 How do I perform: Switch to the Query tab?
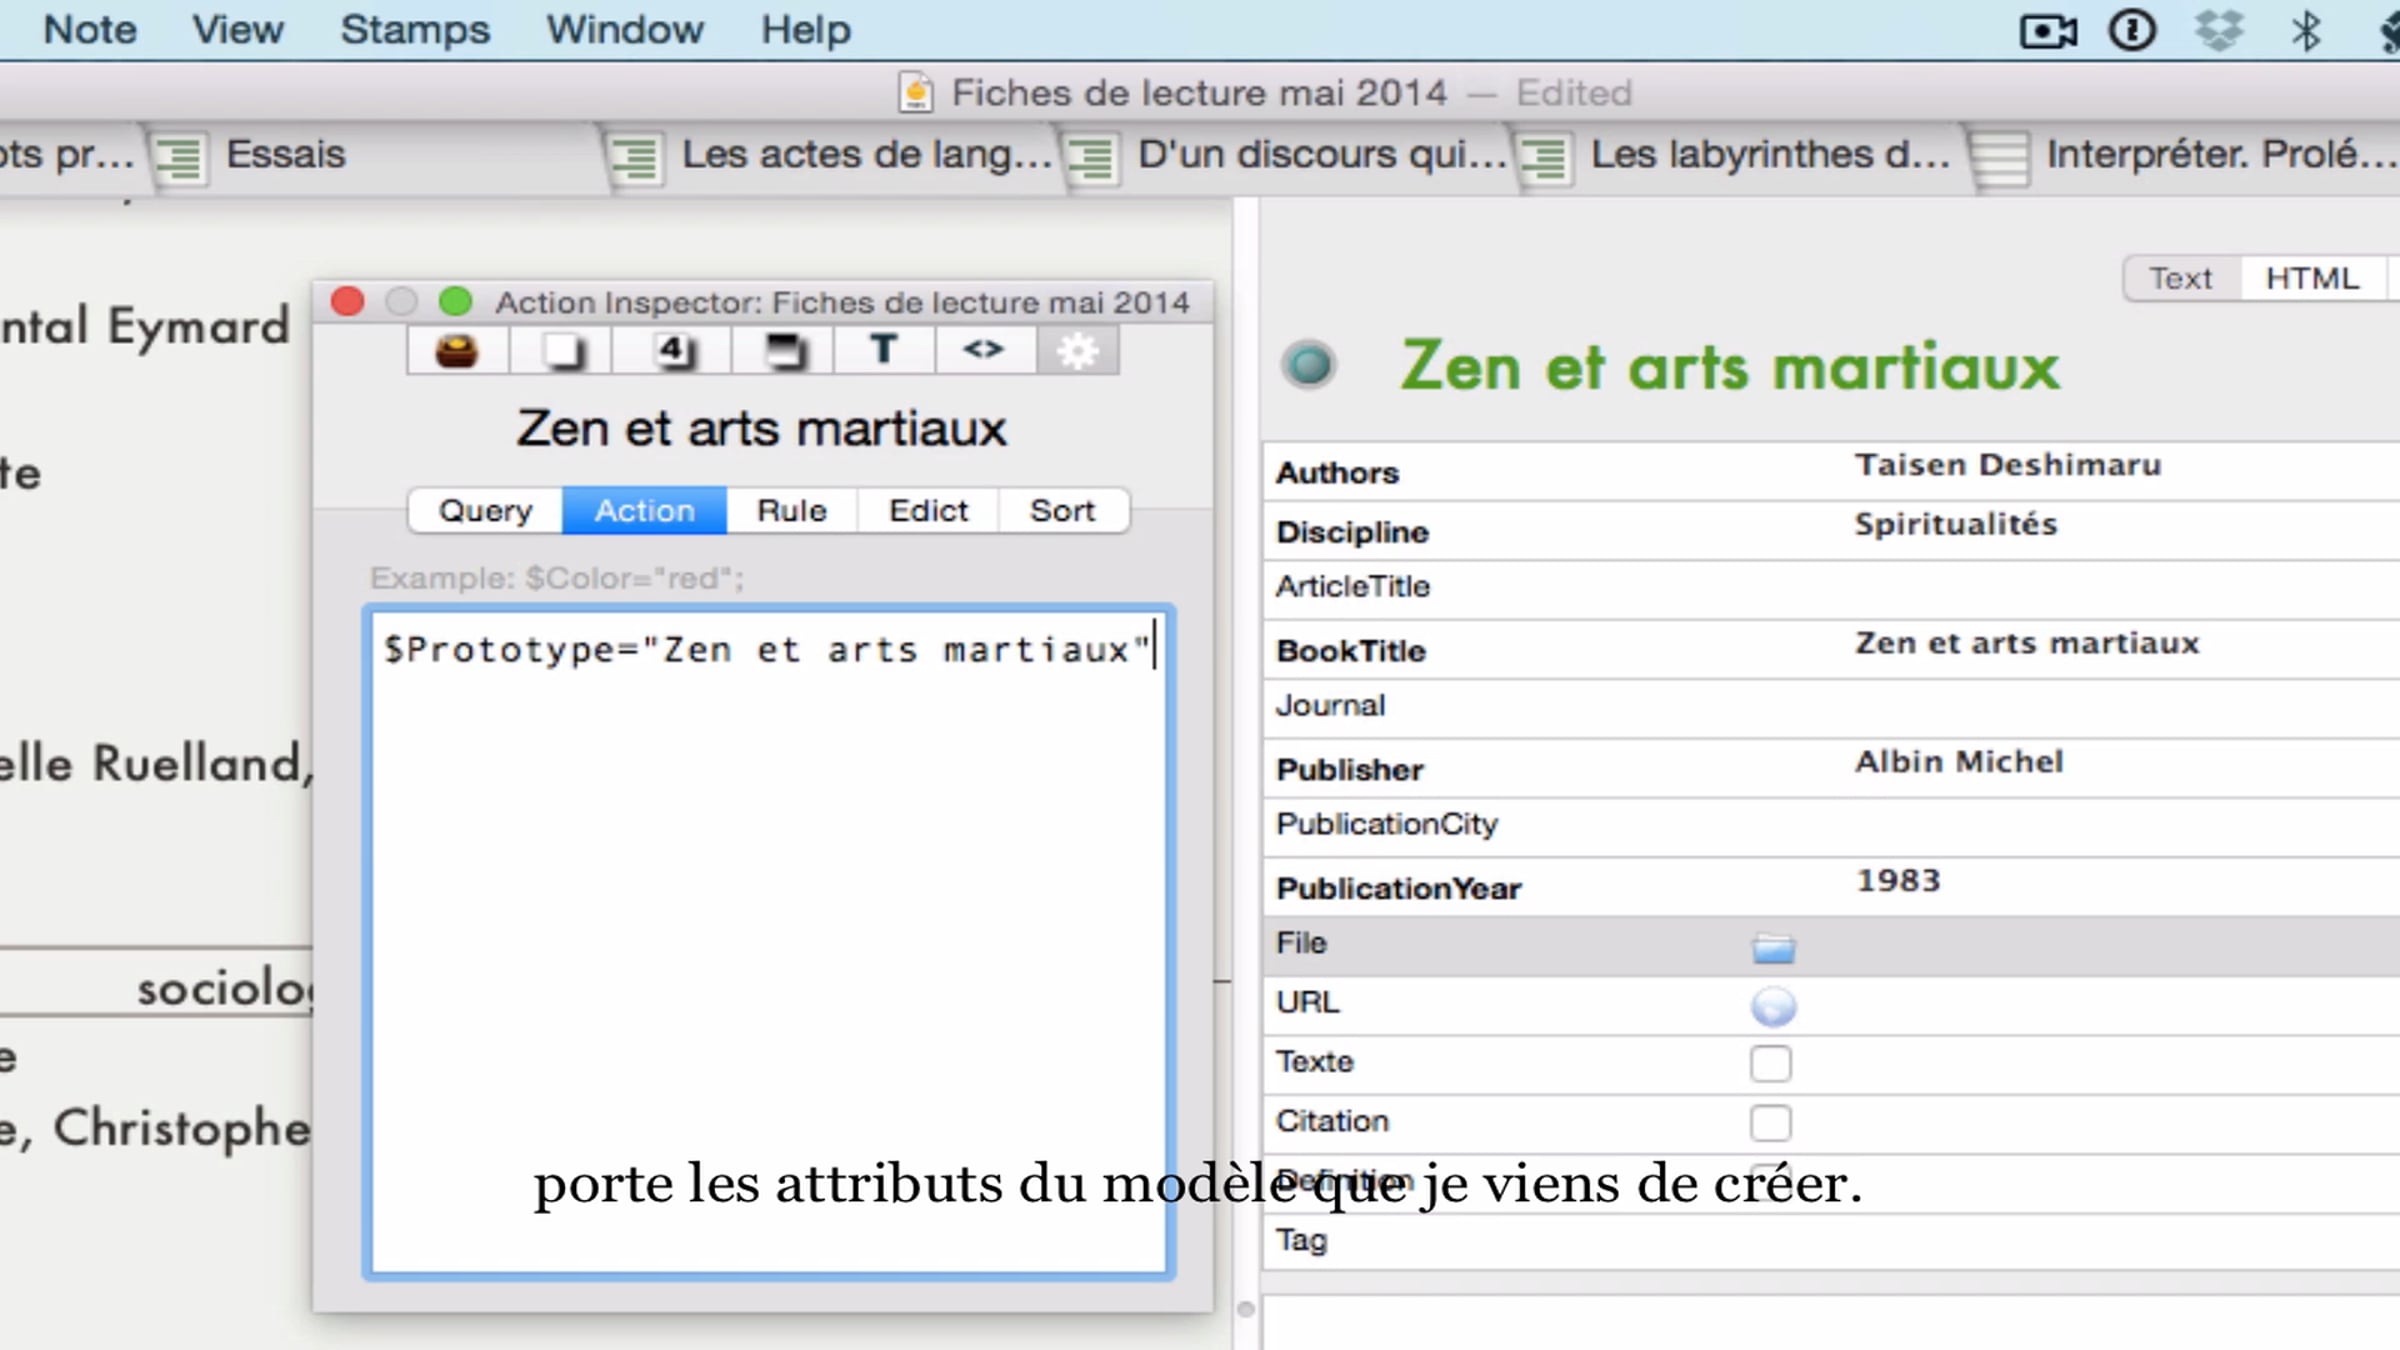tap(485, 511)
